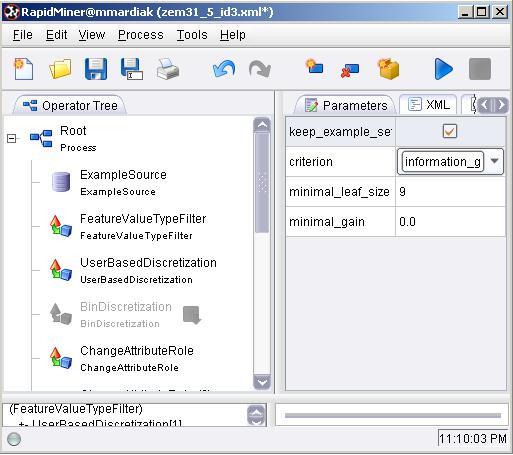Click the progress bar at bottom right
This screenshot has height=455, width=513.
click(393, 415)
